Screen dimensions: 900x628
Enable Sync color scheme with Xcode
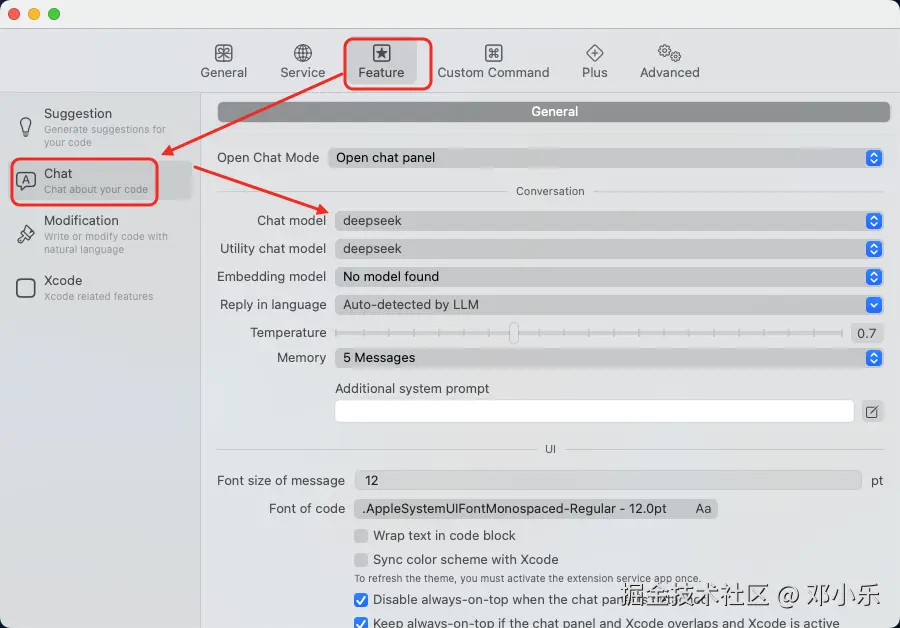[x=360, y=560]
